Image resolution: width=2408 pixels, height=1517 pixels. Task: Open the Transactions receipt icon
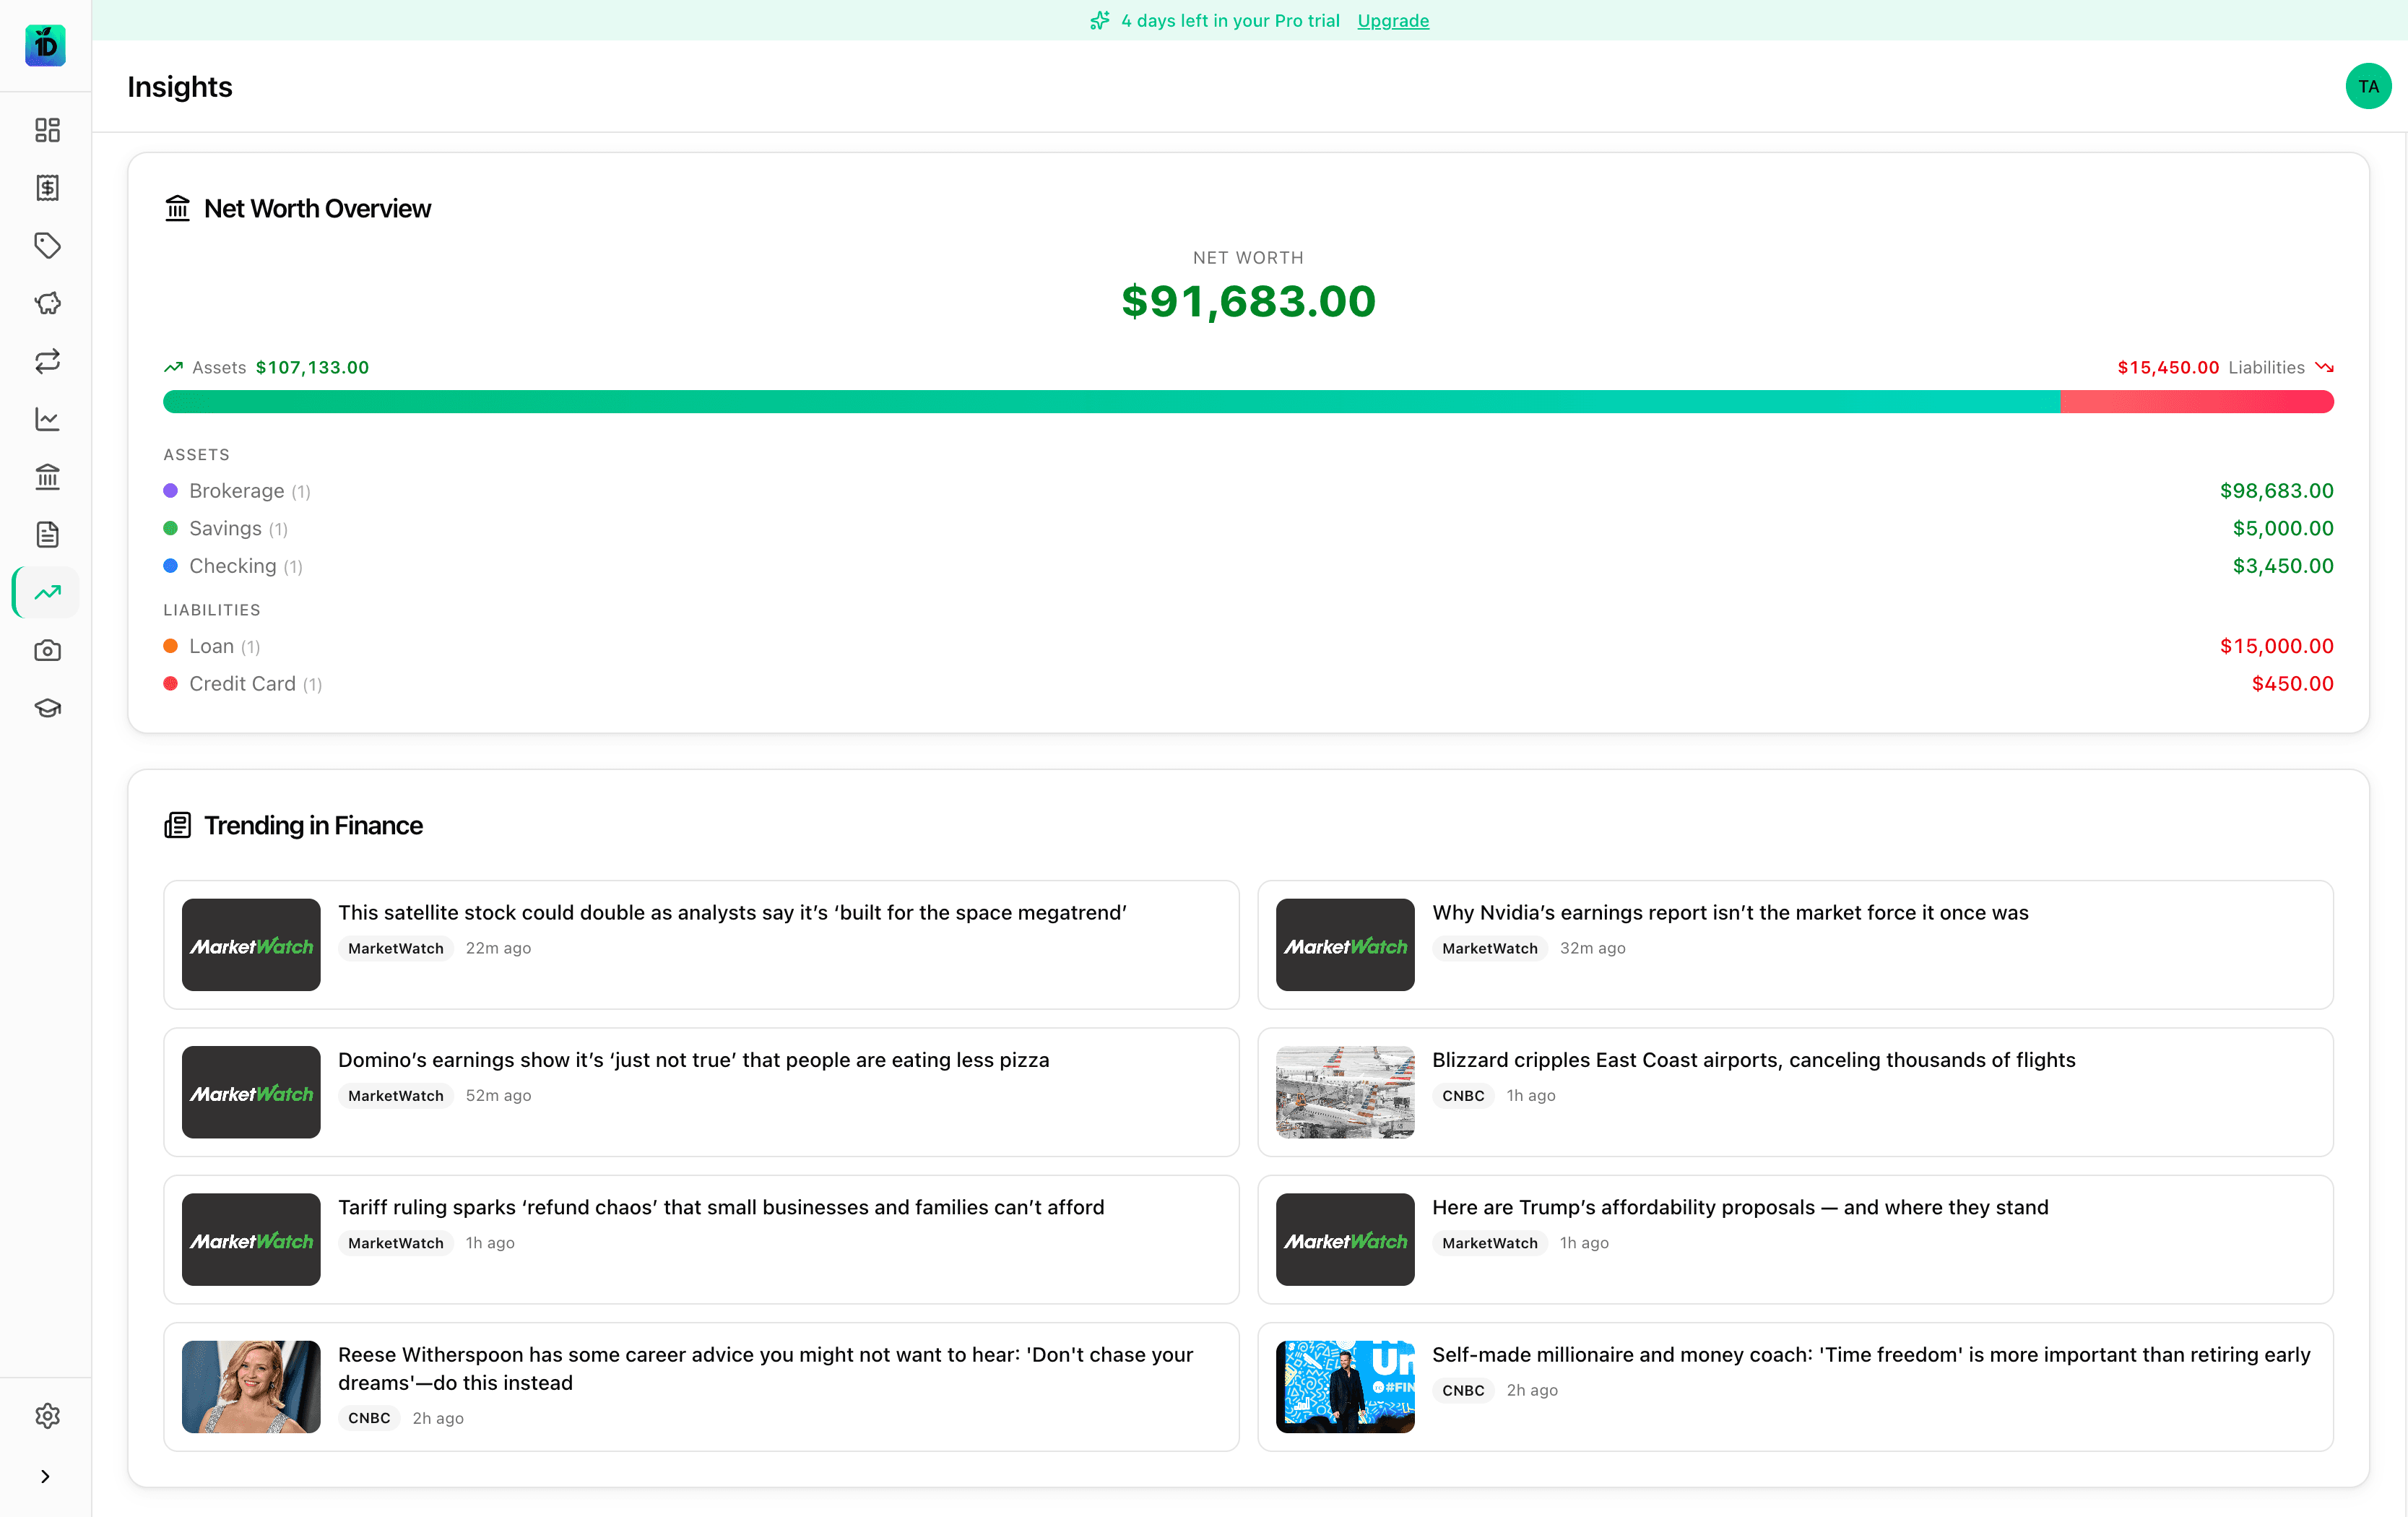tap(46, 188)
